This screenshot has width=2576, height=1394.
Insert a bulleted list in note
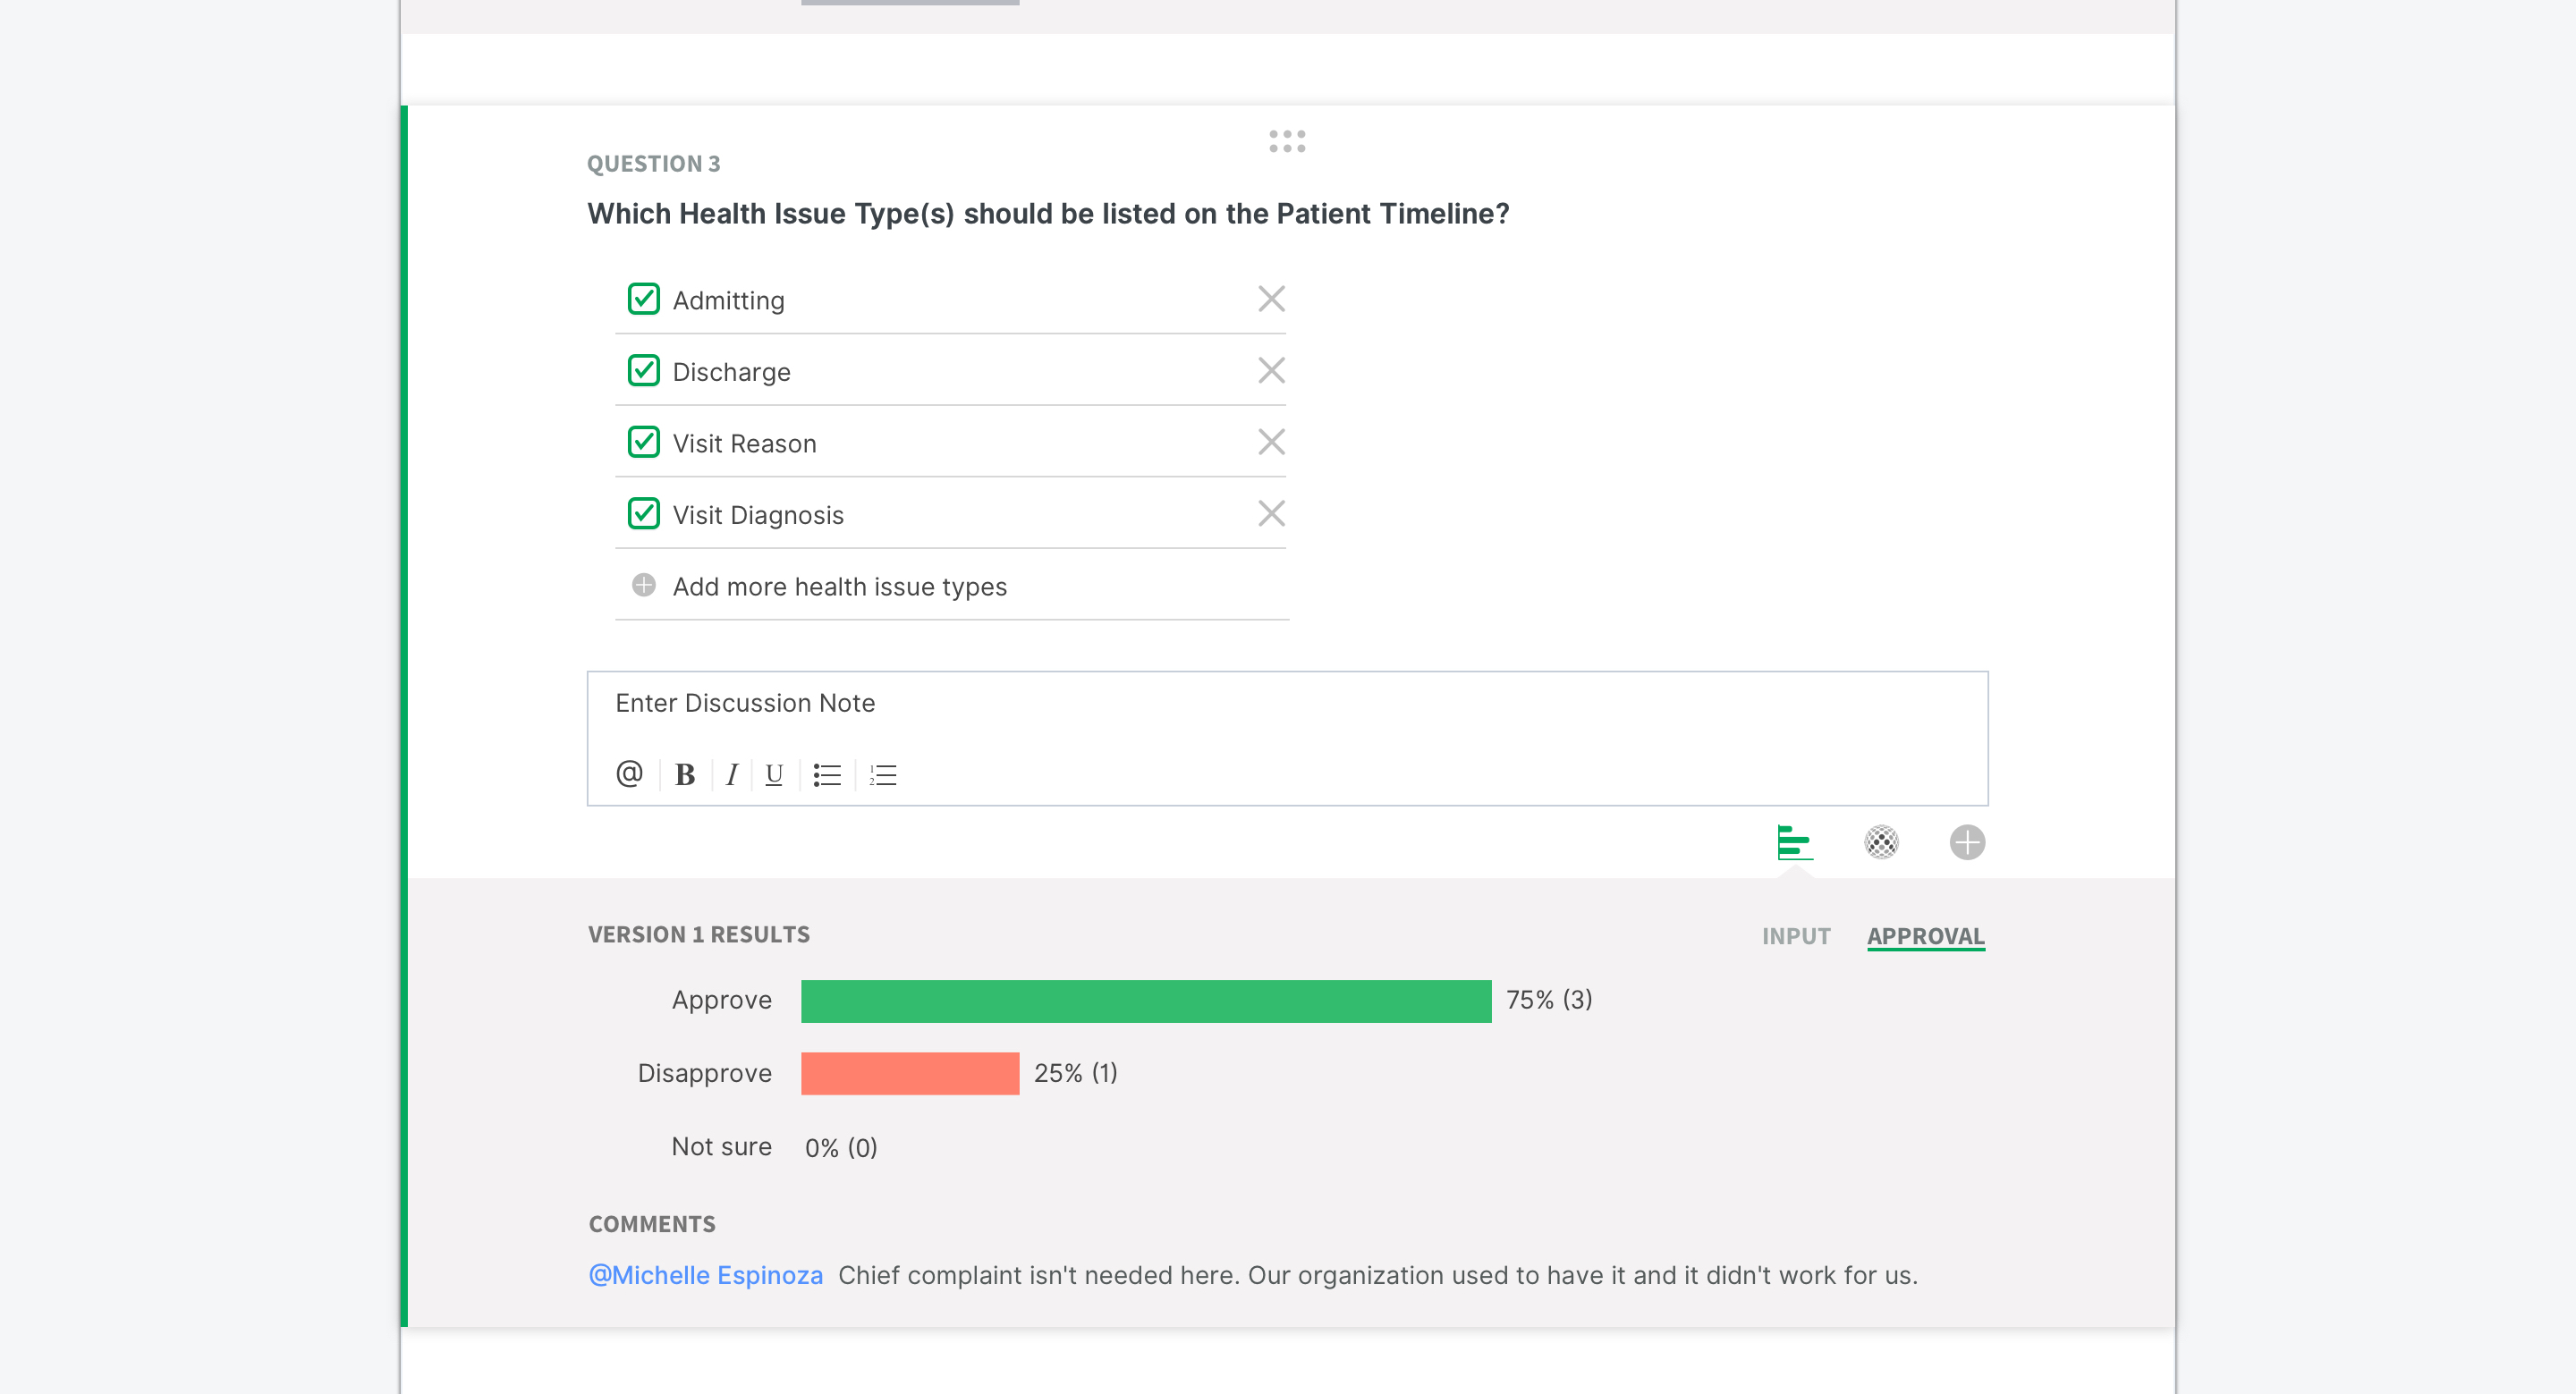click(827, 775)
